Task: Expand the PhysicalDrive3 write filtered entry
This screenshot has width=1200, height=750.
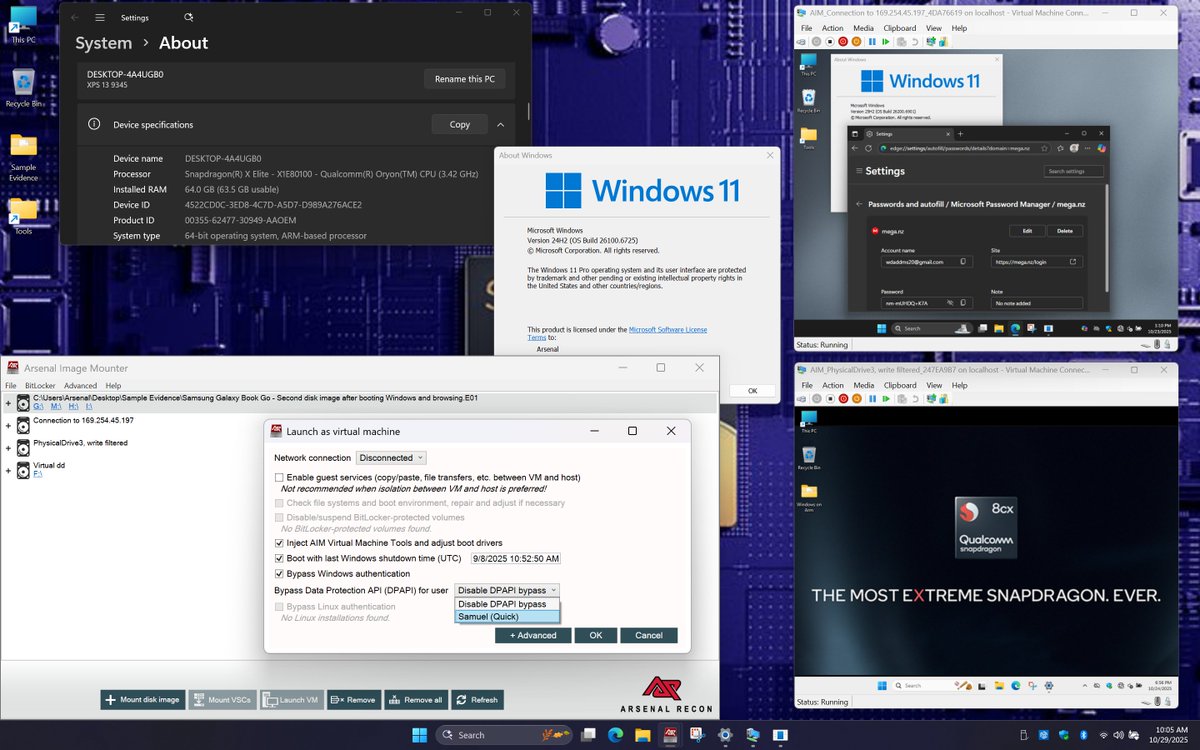Action: (8, 447)
